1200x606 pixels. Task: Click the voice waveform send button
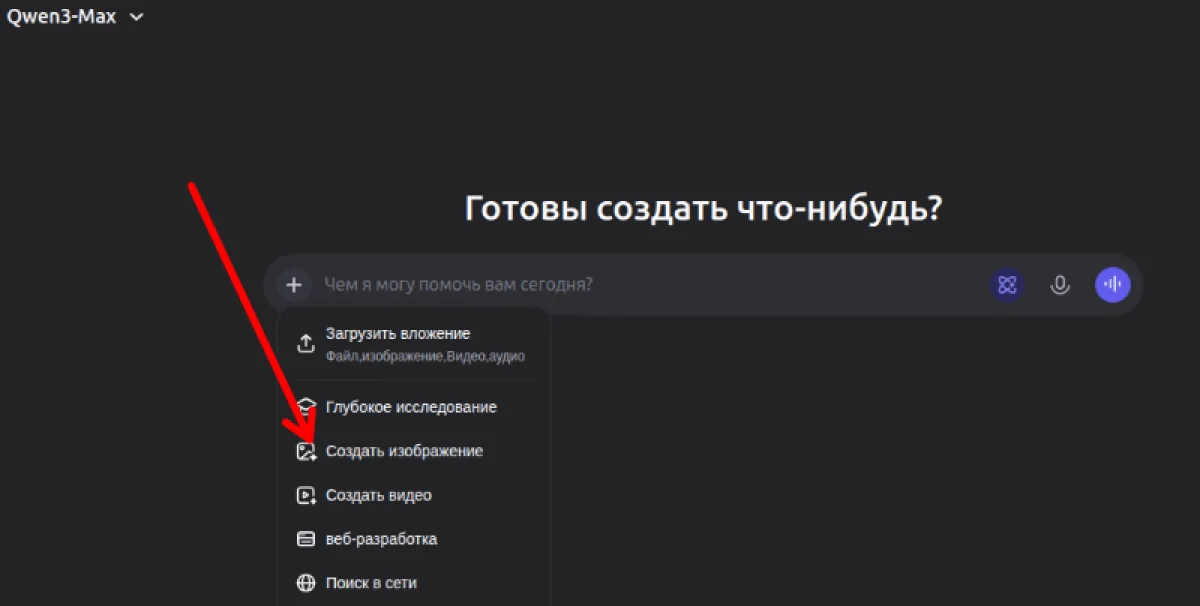(1112, 284)
